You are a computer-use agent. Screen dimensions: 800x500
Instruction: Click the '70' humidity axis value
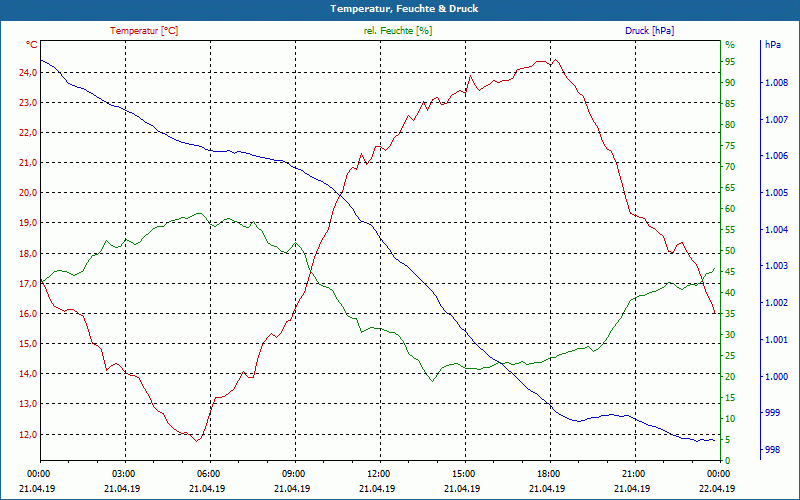pos(730,167)
